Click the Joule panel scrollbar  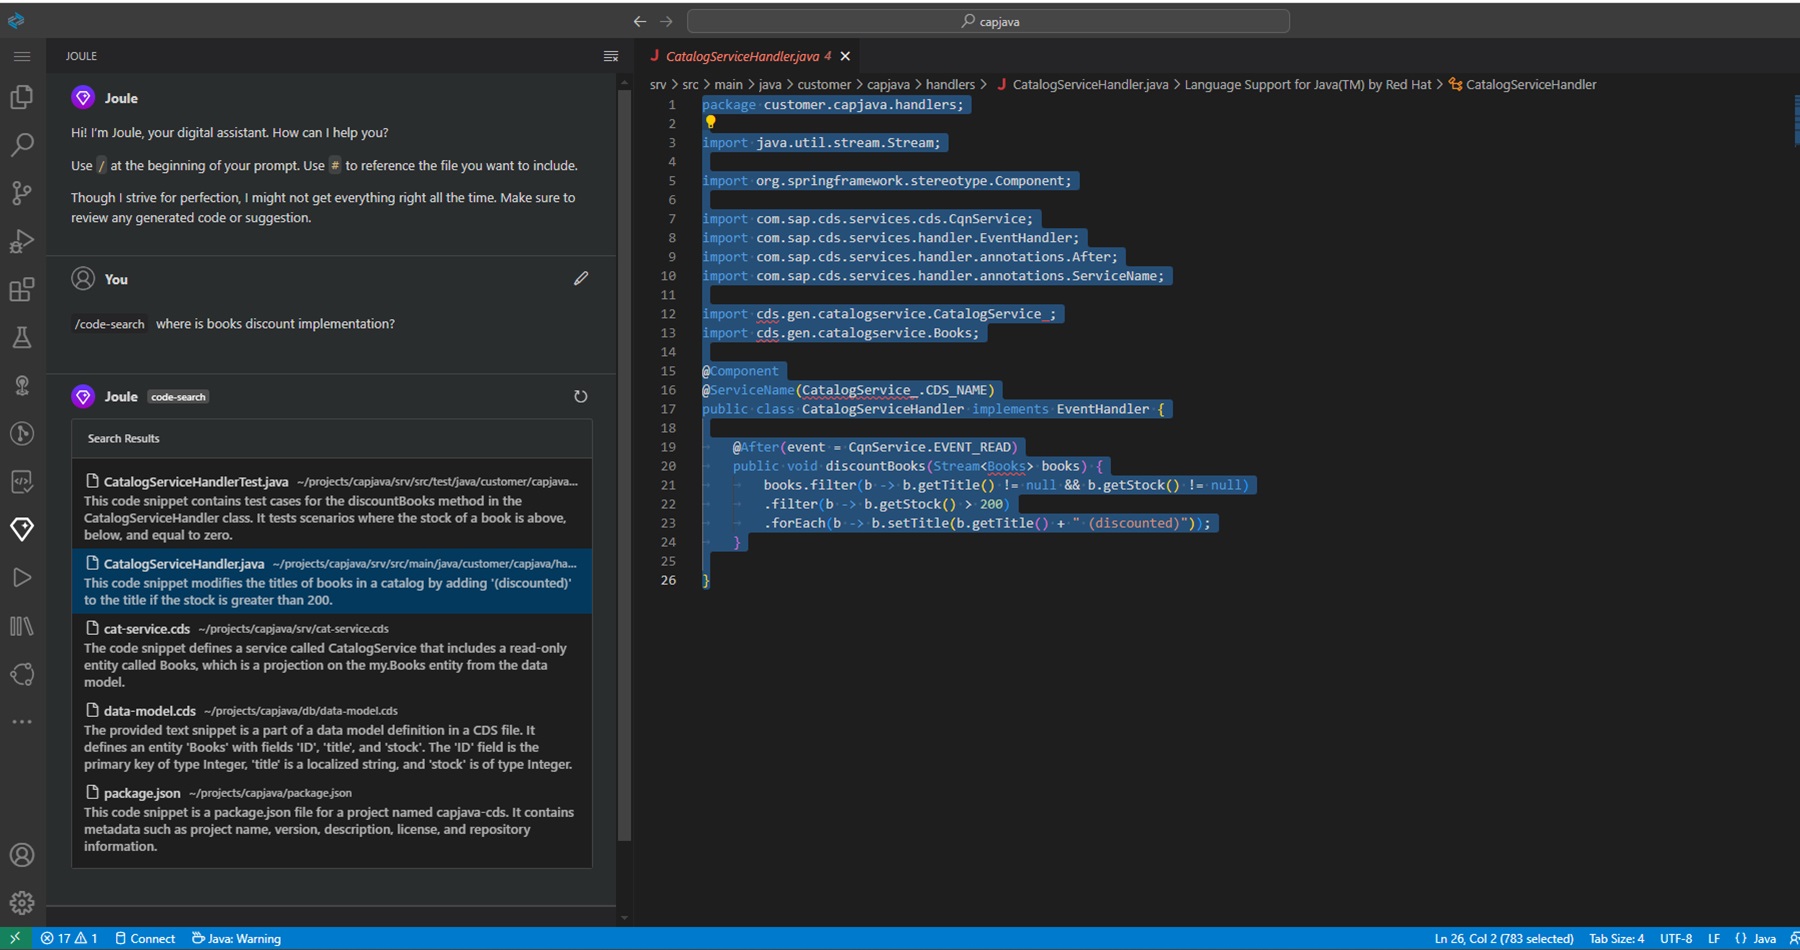[x=624, y=465]
